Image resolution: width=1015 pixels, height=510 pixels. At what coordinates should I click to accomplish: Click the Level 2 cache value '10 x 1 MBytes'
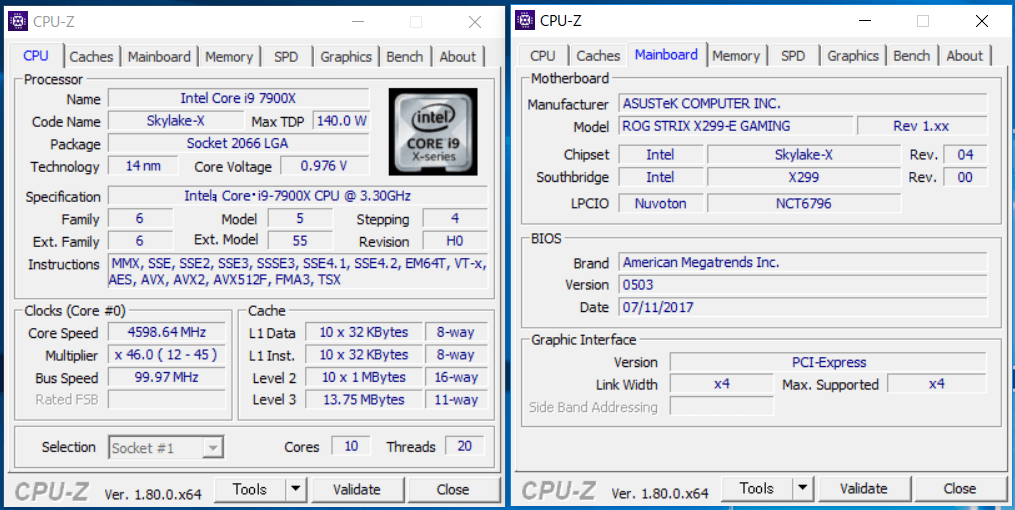tap(364, 377)
